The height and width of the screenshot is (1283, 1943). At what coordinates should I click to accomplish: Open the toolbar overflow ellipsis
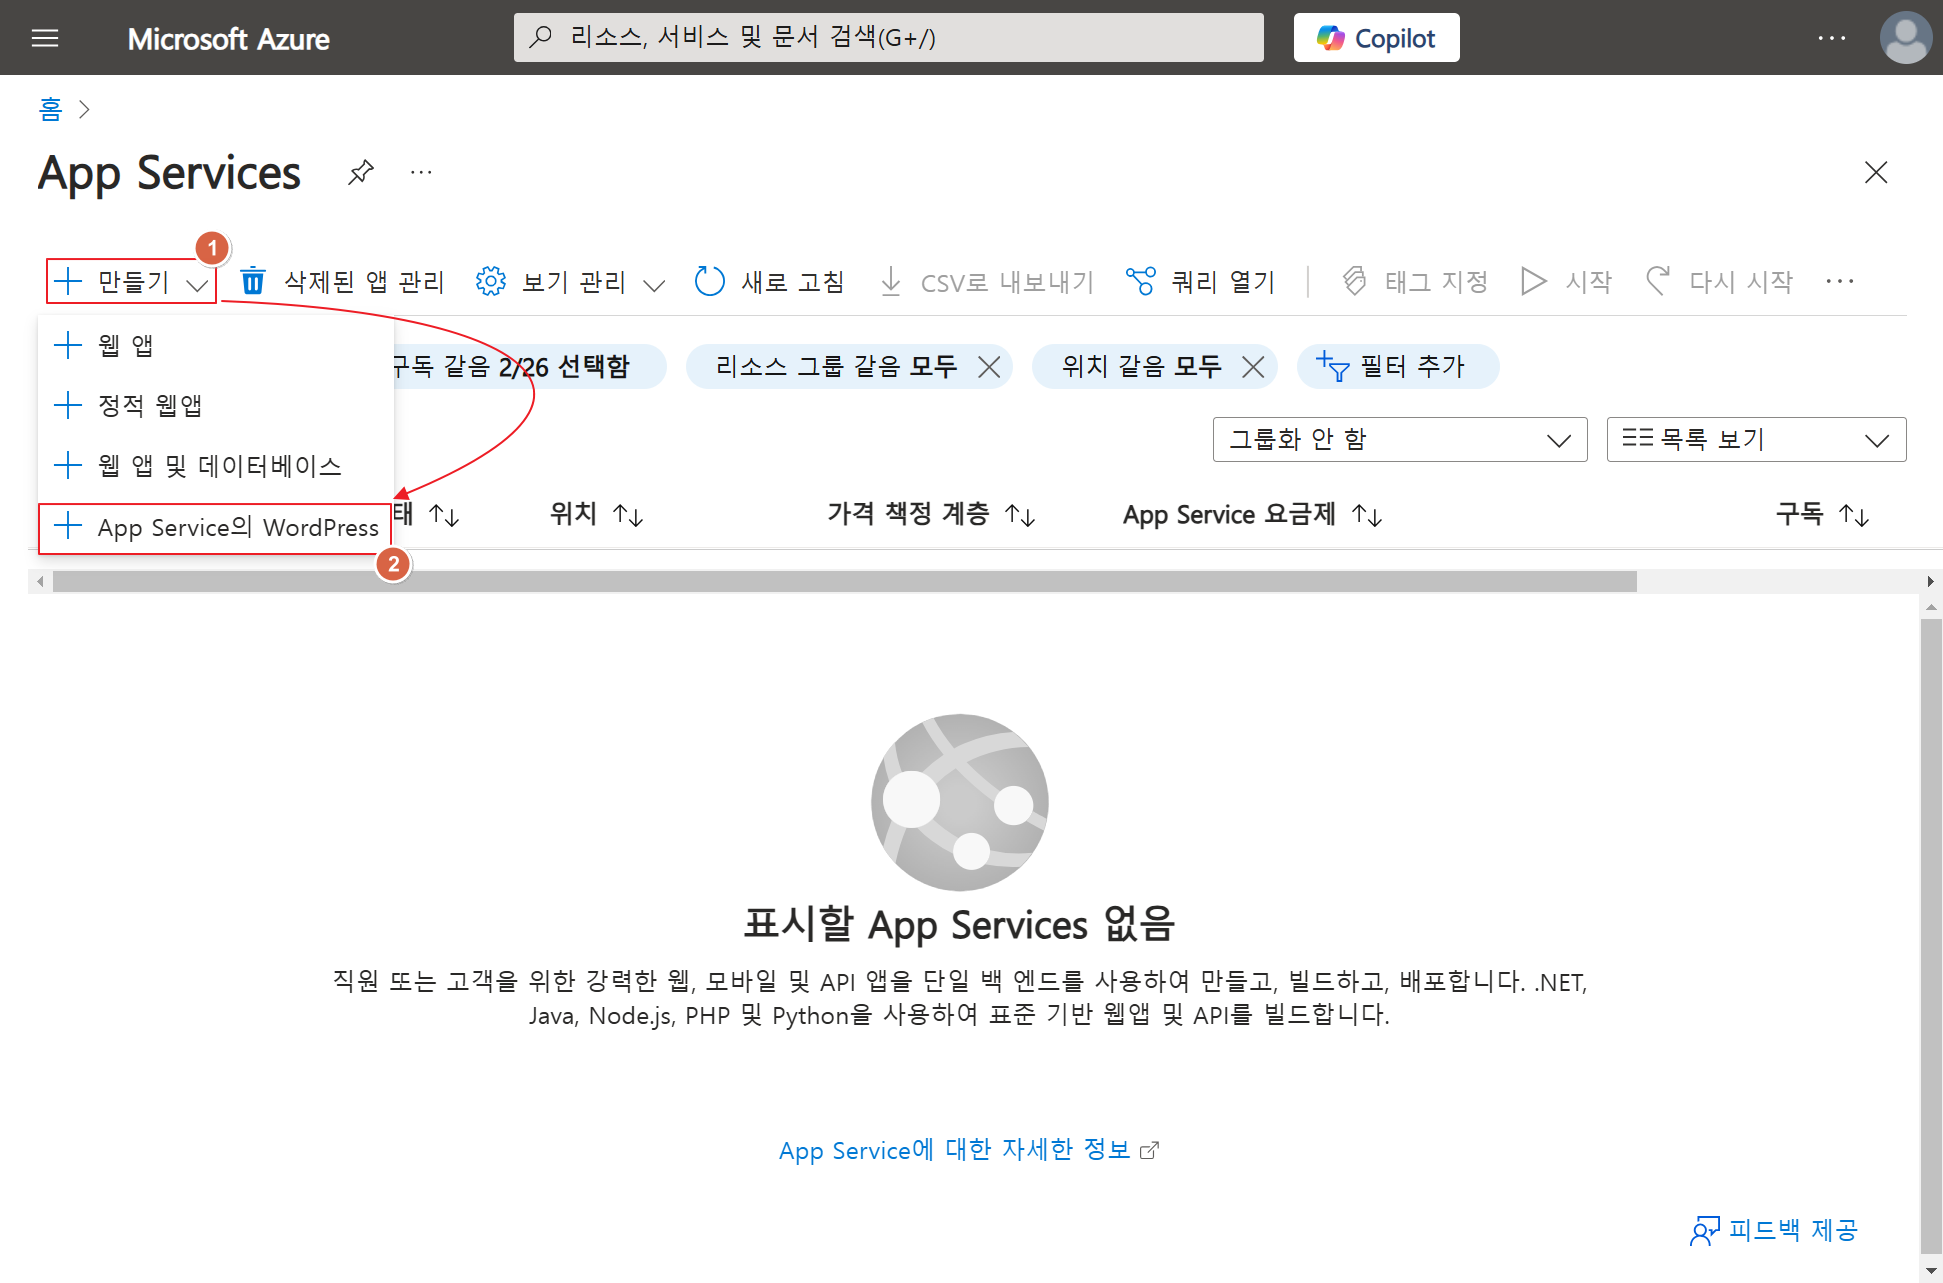pyautogui.click(x=1839, y=282)
